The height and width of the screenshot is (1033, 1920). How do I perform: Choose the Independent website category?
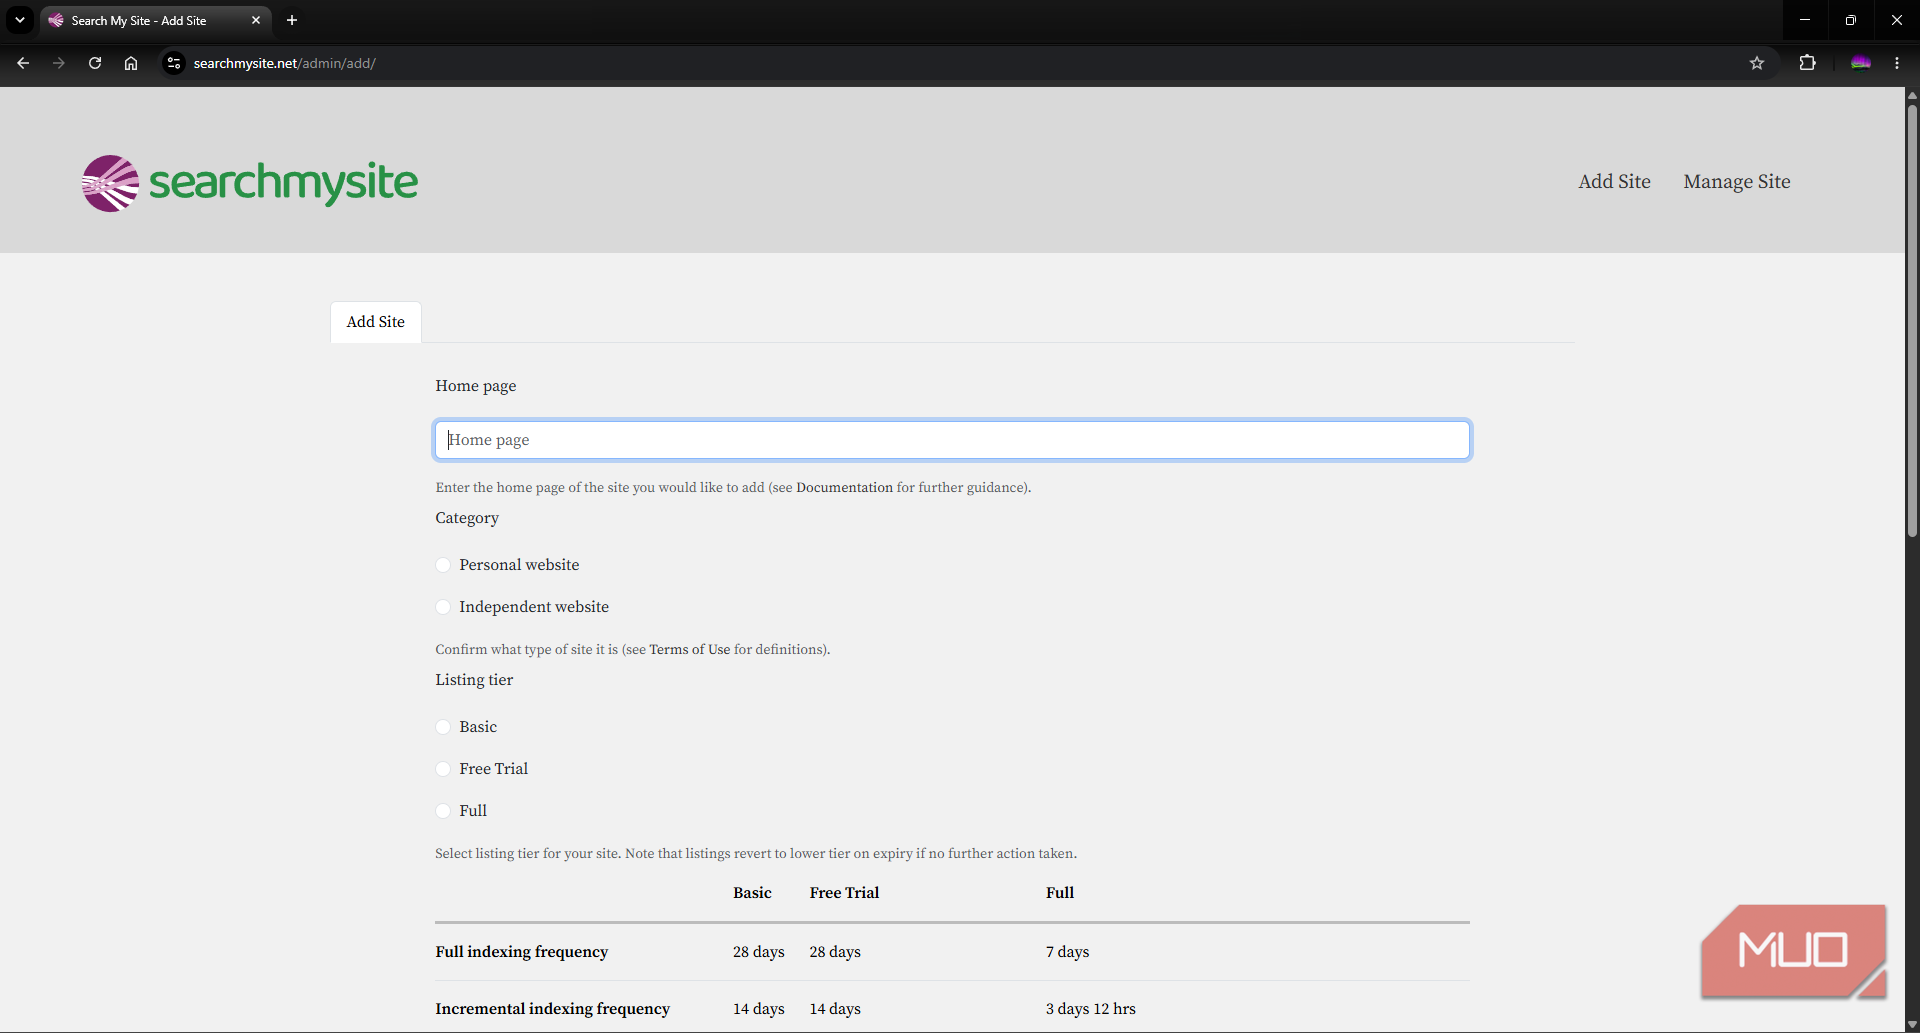[x=443, y=607]
